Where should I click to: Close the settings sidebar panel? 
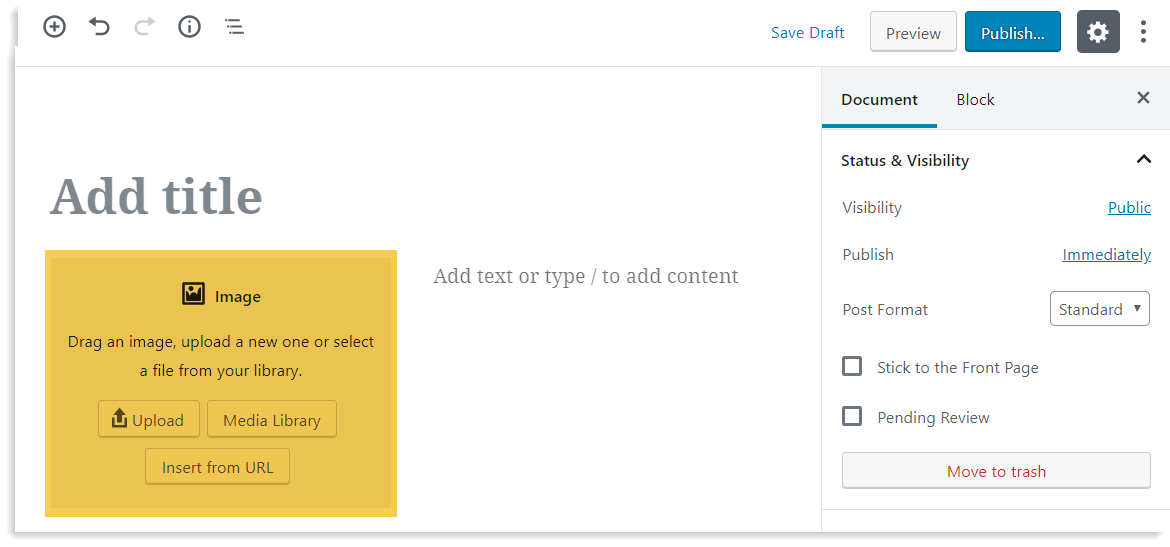(1143, 98)
